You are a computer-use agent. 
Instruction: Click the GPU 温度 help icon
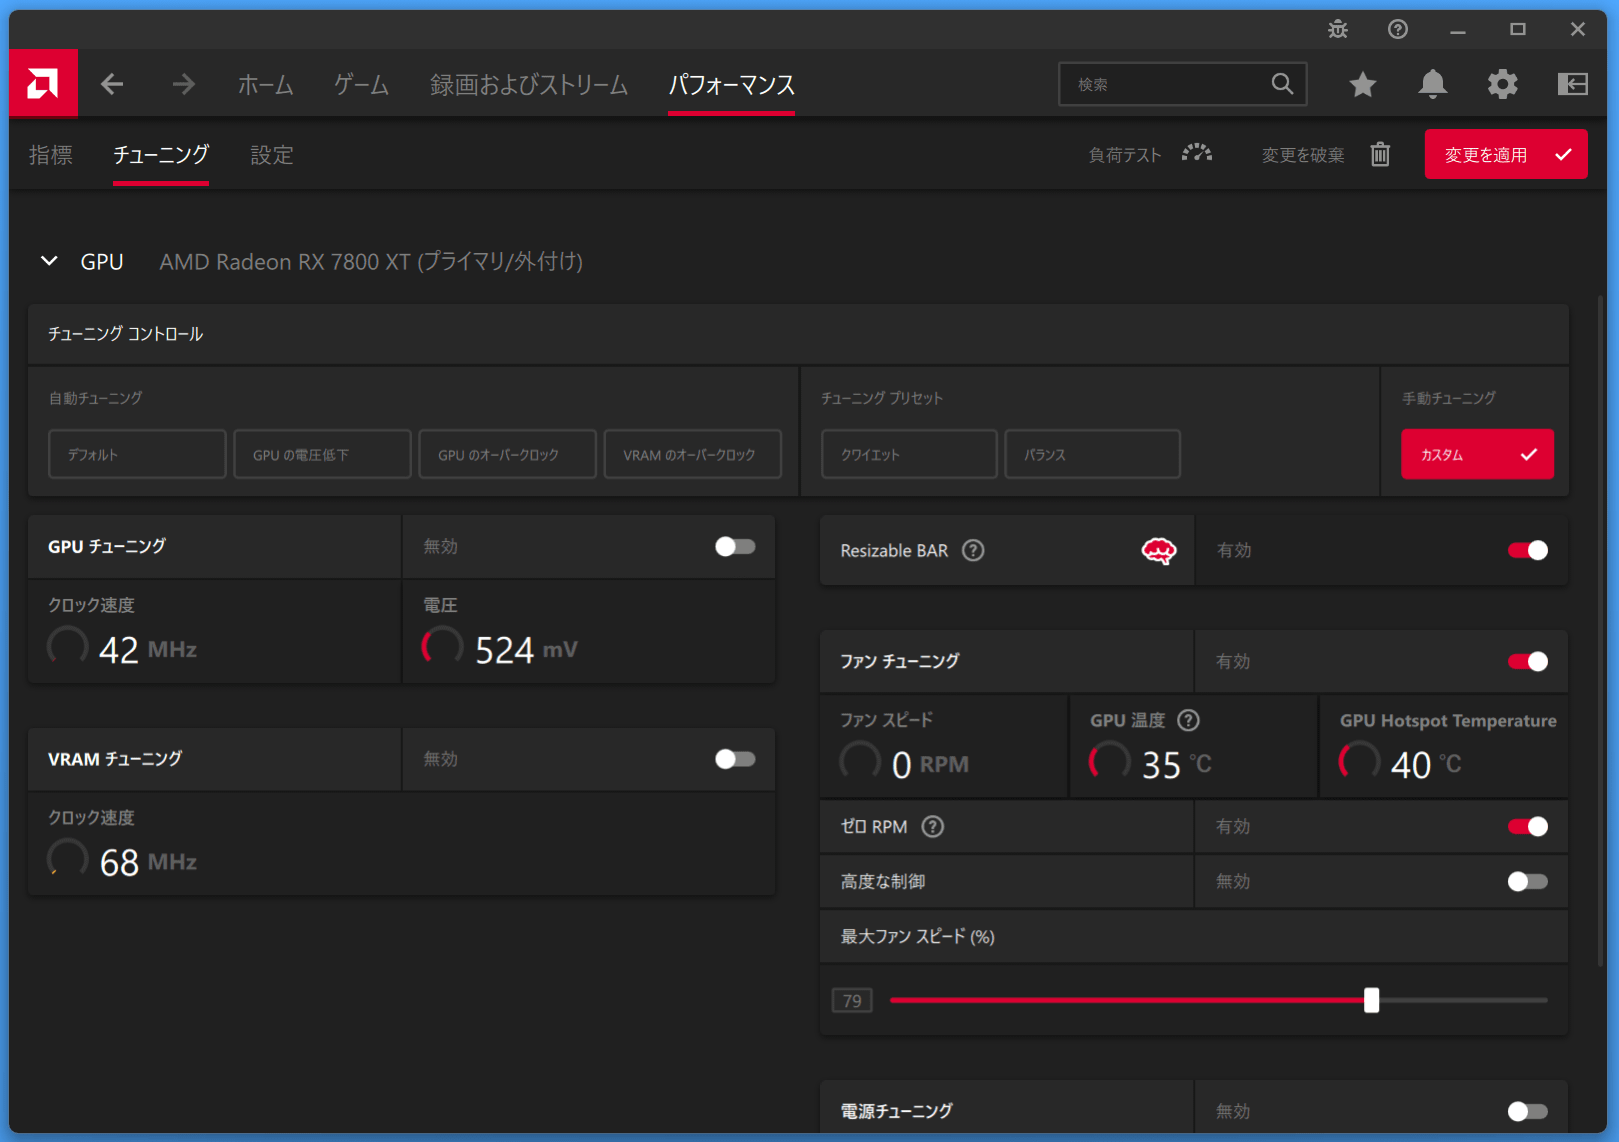pos(1188,720)
